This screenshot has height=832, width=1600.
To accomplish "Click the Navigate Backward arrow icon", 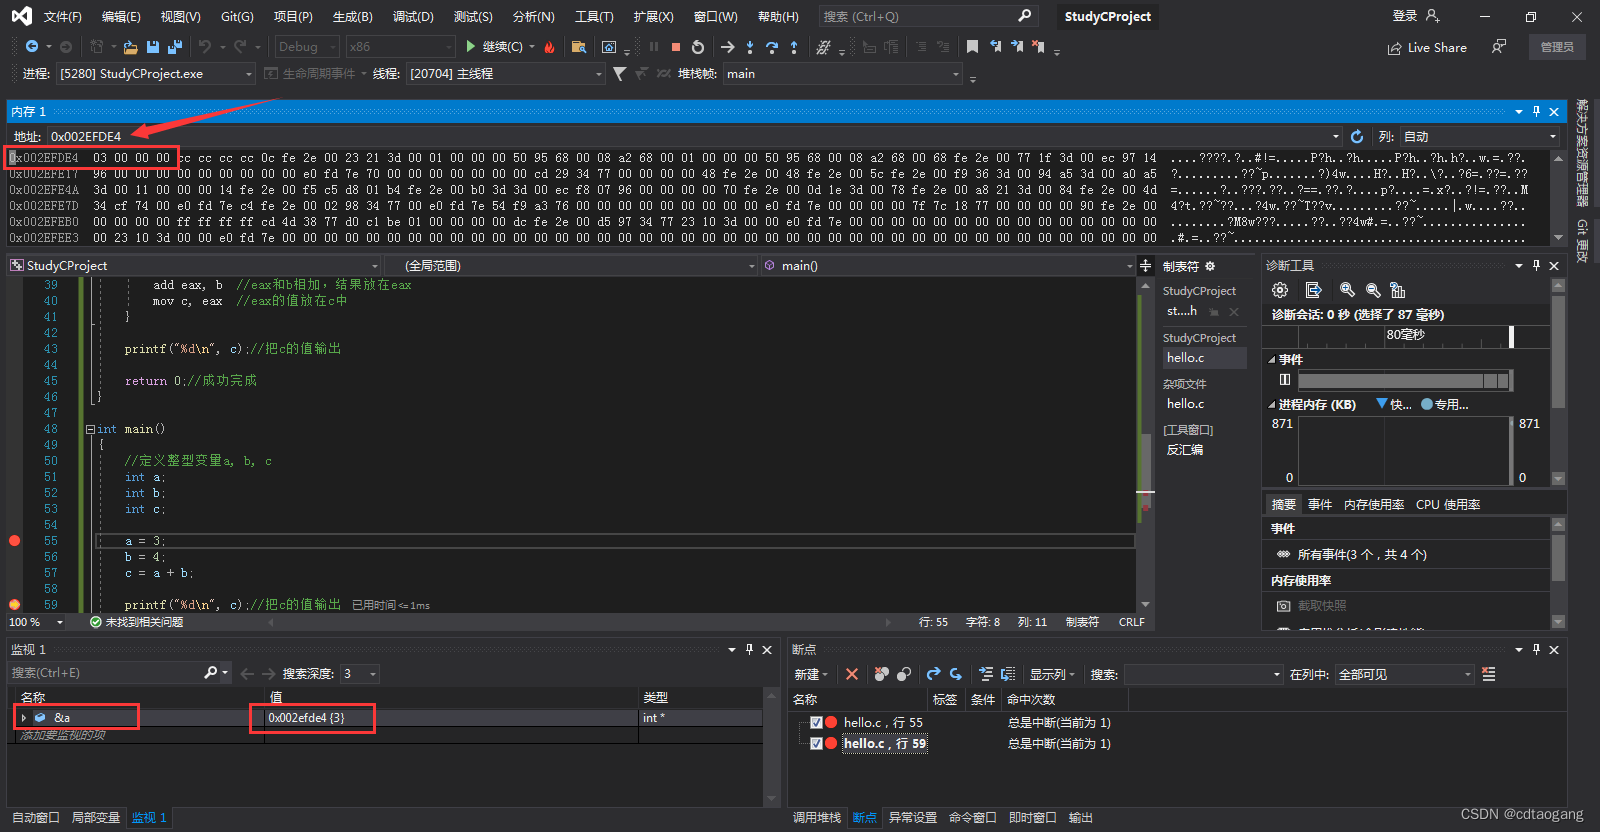I will point(32,47).
